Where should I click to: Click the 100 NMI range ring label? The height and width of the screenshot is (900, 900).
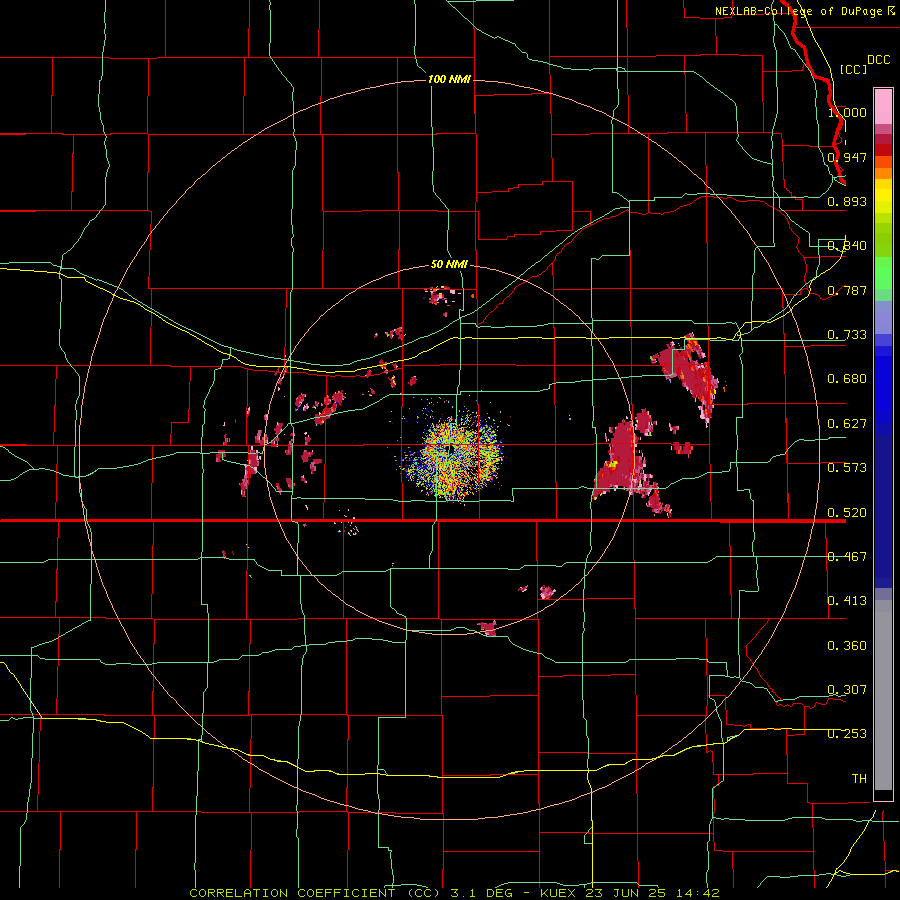tap(449, 79)
